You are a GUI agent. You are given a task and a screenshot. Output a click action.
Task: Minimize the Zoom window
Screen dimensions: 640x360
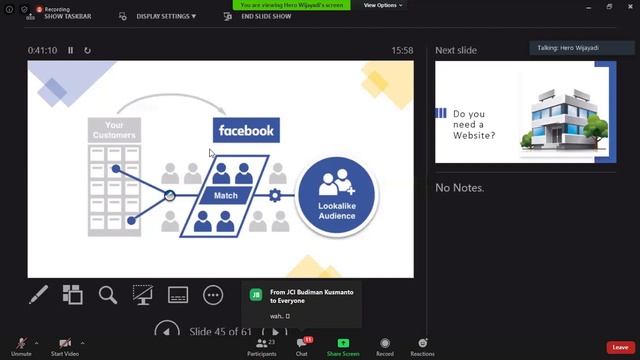(x=588, y=7)
